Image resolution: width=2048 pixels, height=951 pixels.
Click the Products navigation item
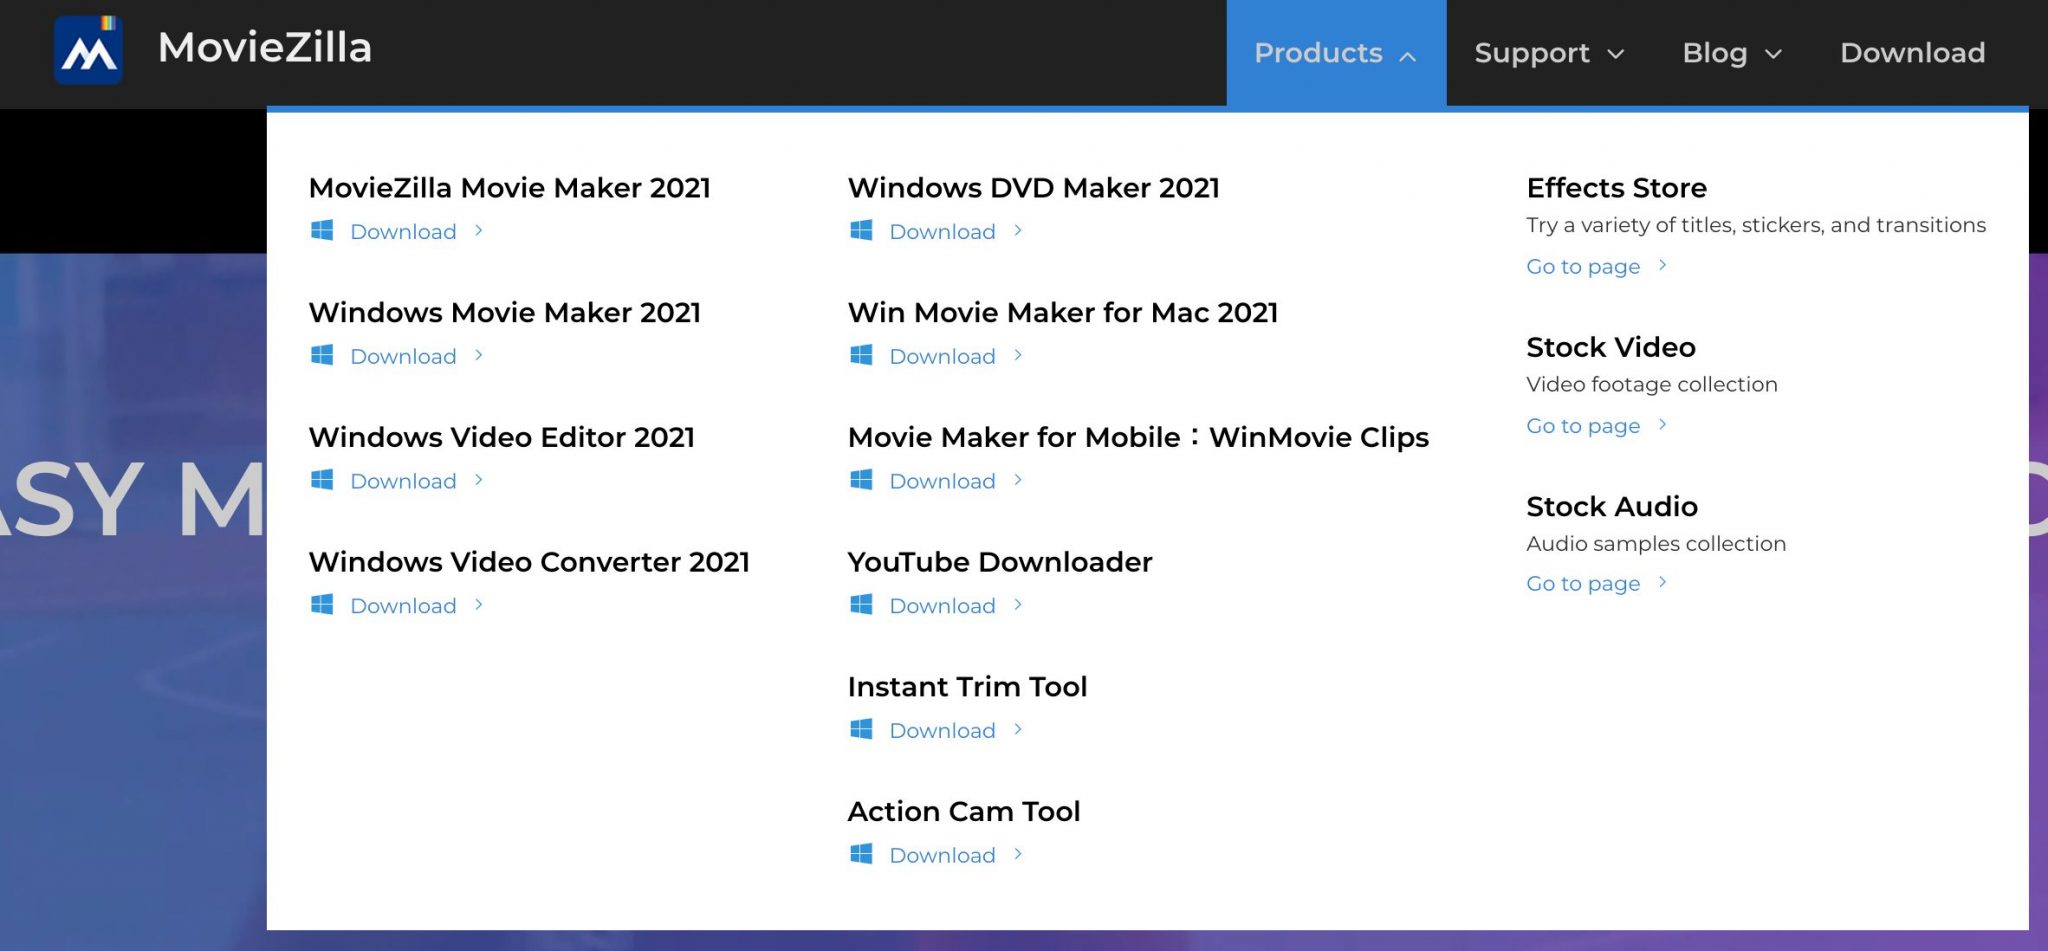coord(1318,53)
